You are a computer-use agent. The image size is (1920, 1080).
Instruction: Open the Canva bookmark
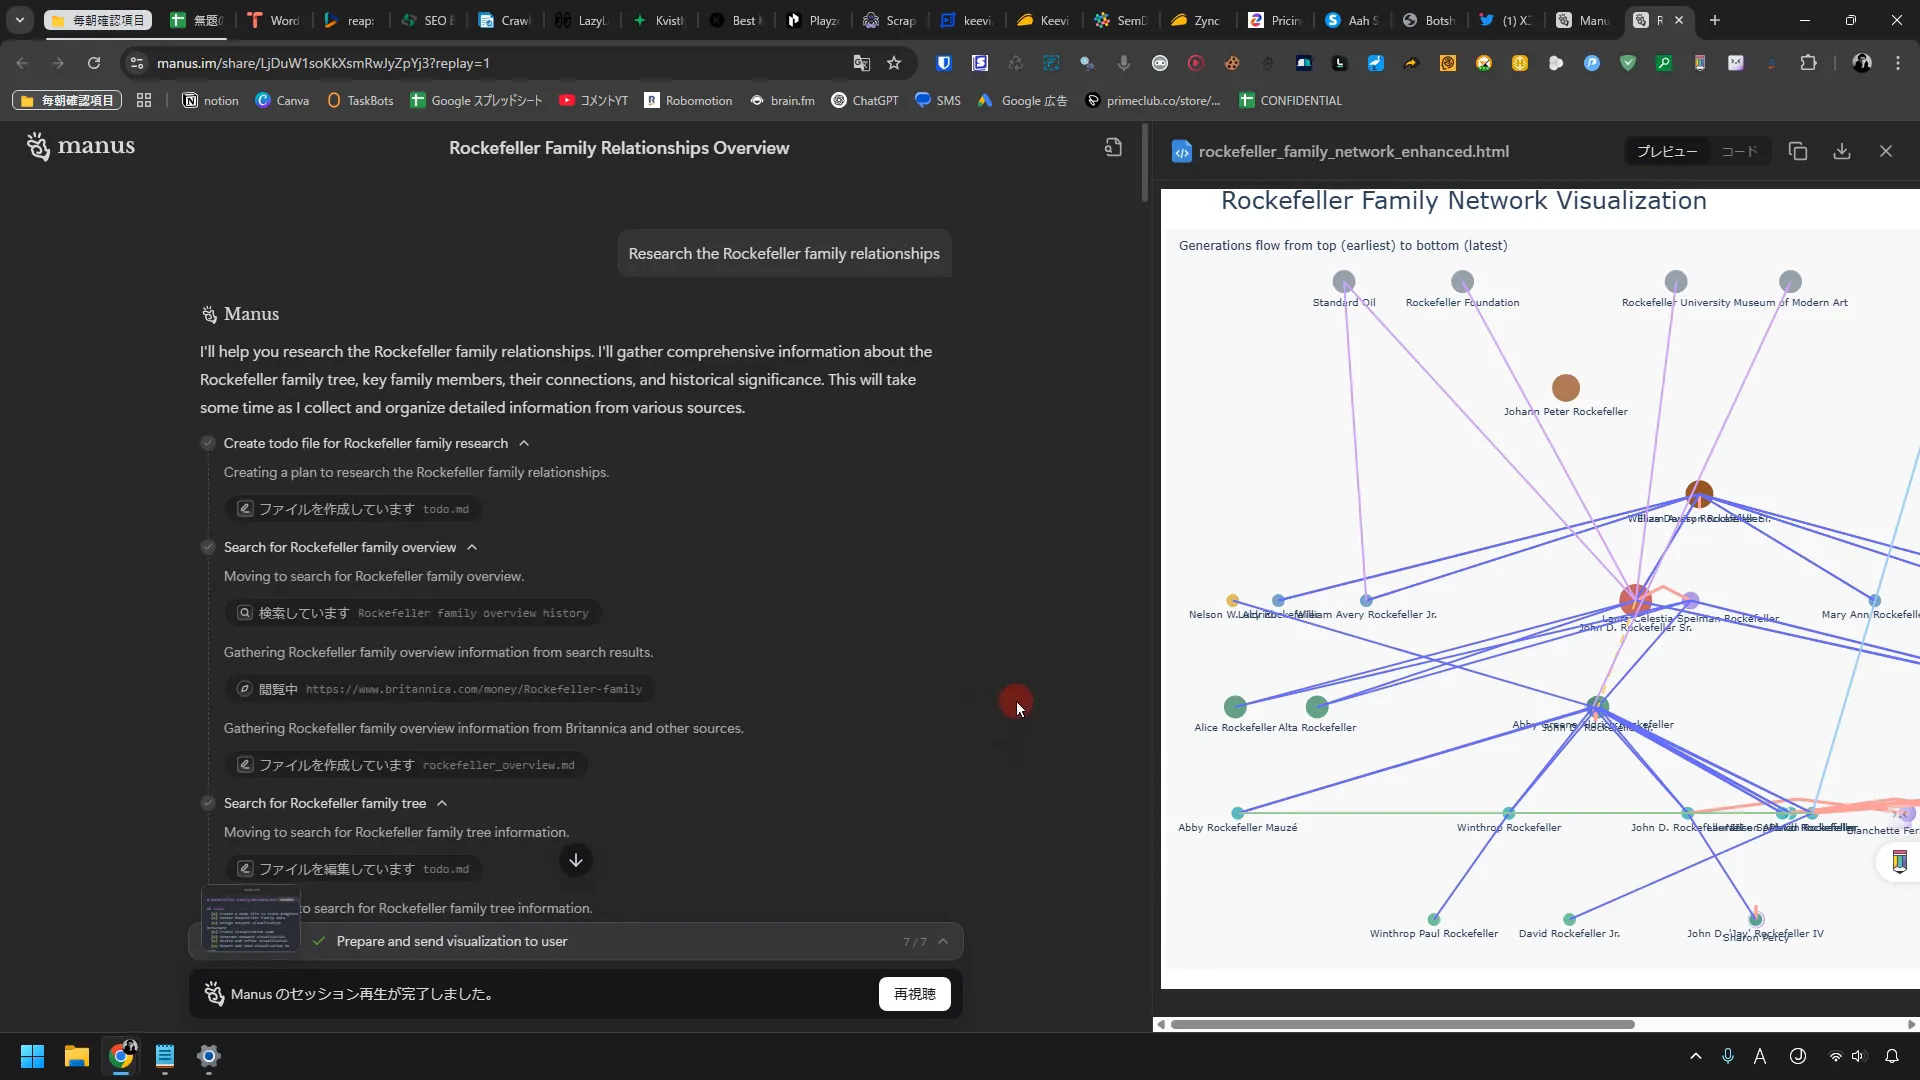pyautogui.click(x=283, y=101)
